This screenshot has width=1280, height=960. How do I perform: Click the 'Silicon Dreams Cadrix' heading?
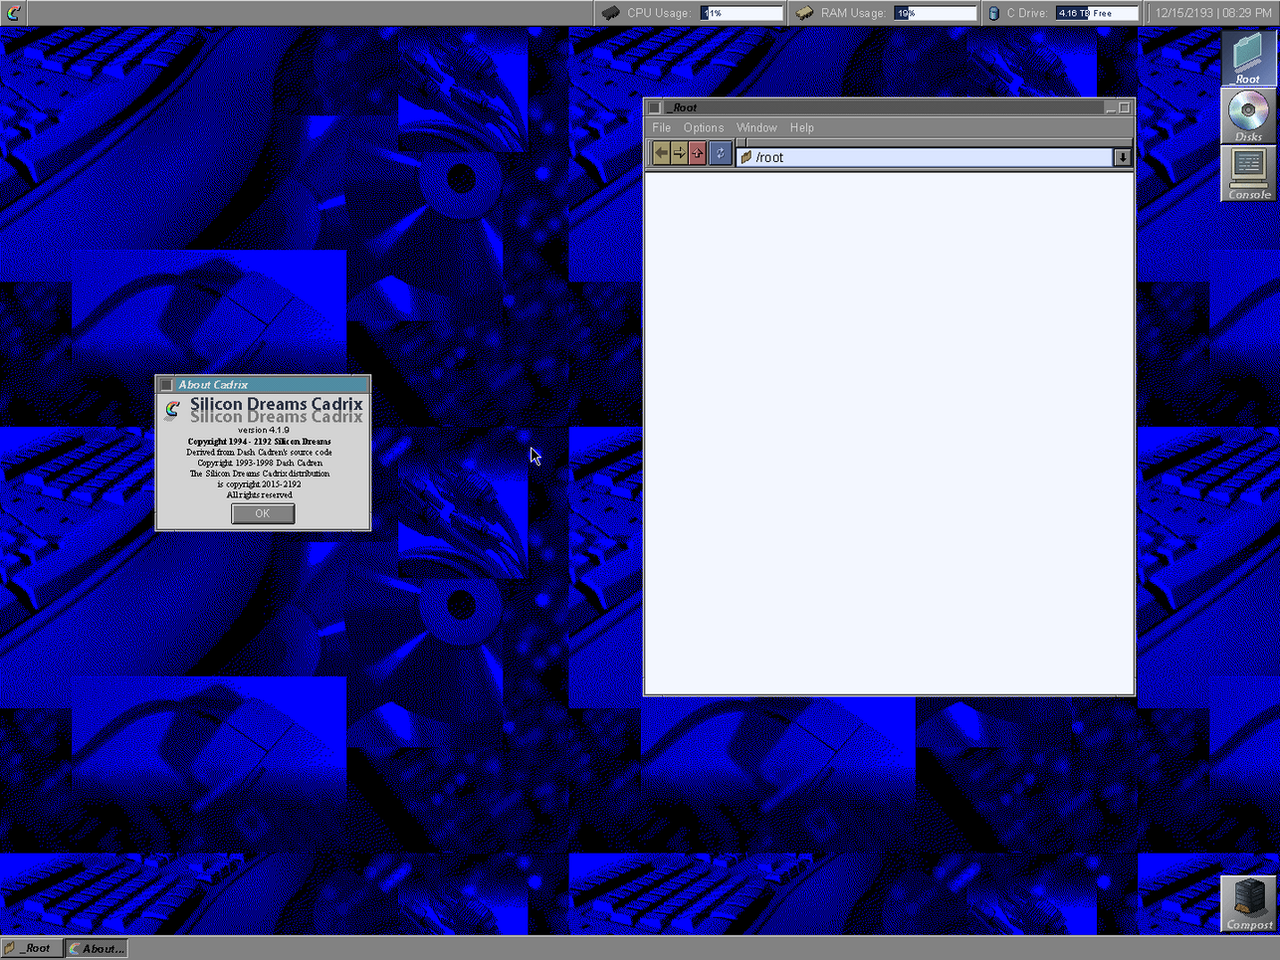coord(277,405)
